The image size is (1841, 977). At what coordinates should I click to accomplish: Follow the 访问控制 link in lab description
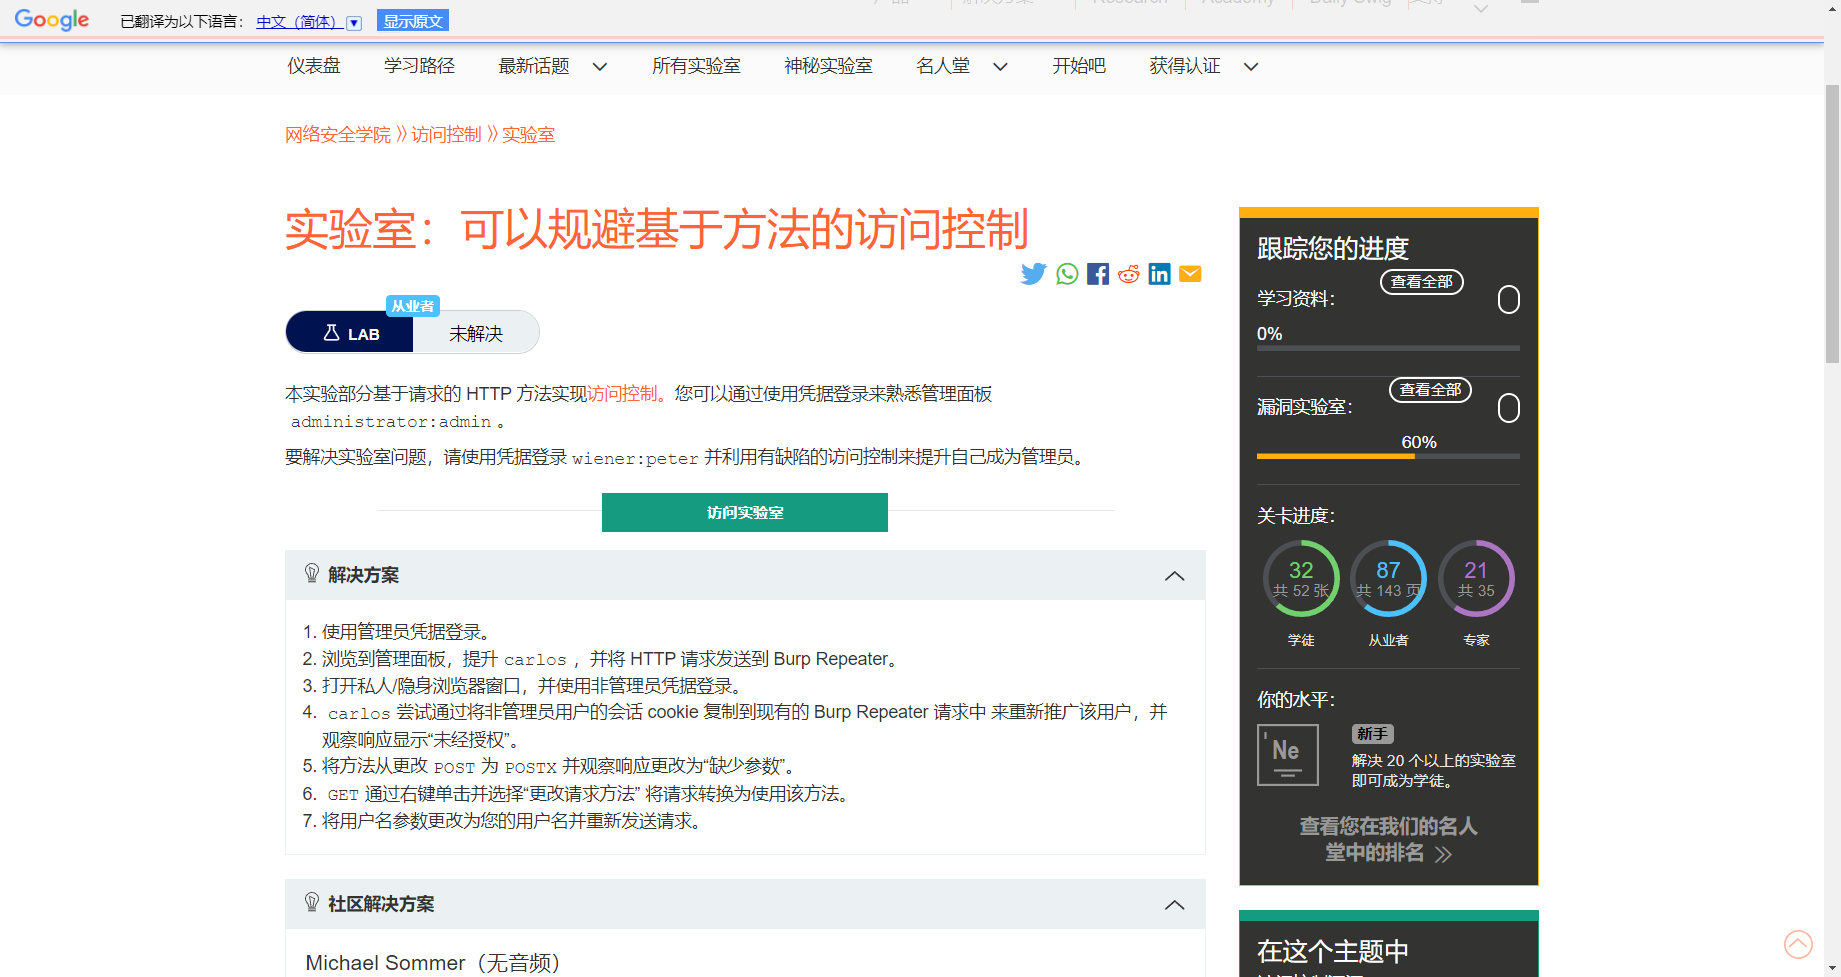click(622, 394)
